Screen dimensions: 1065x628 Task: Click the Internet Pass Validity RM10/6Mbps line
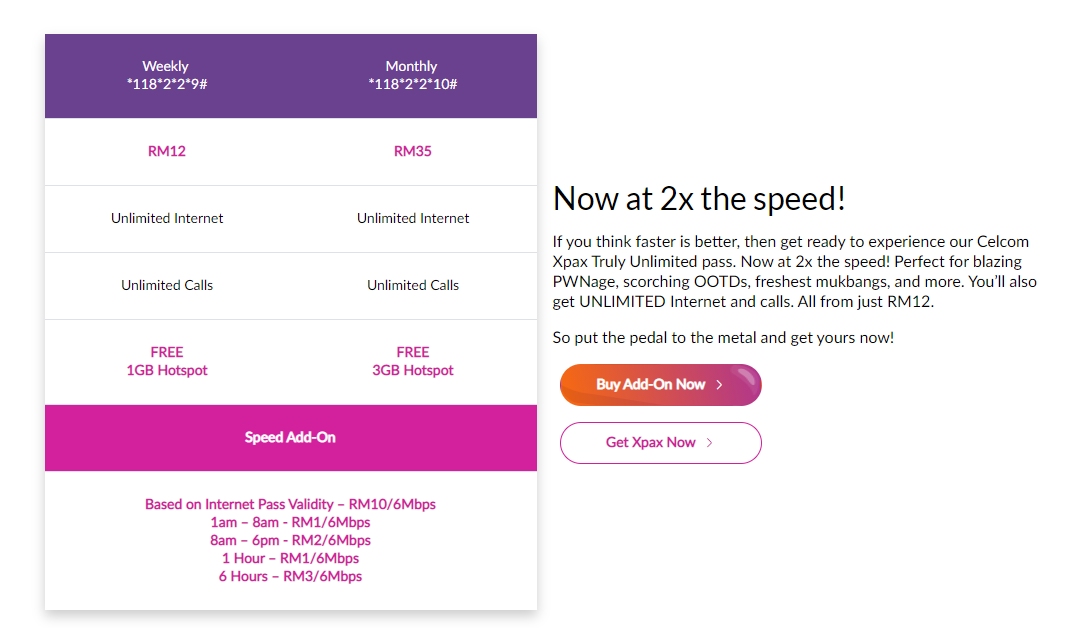coord(290,505)
